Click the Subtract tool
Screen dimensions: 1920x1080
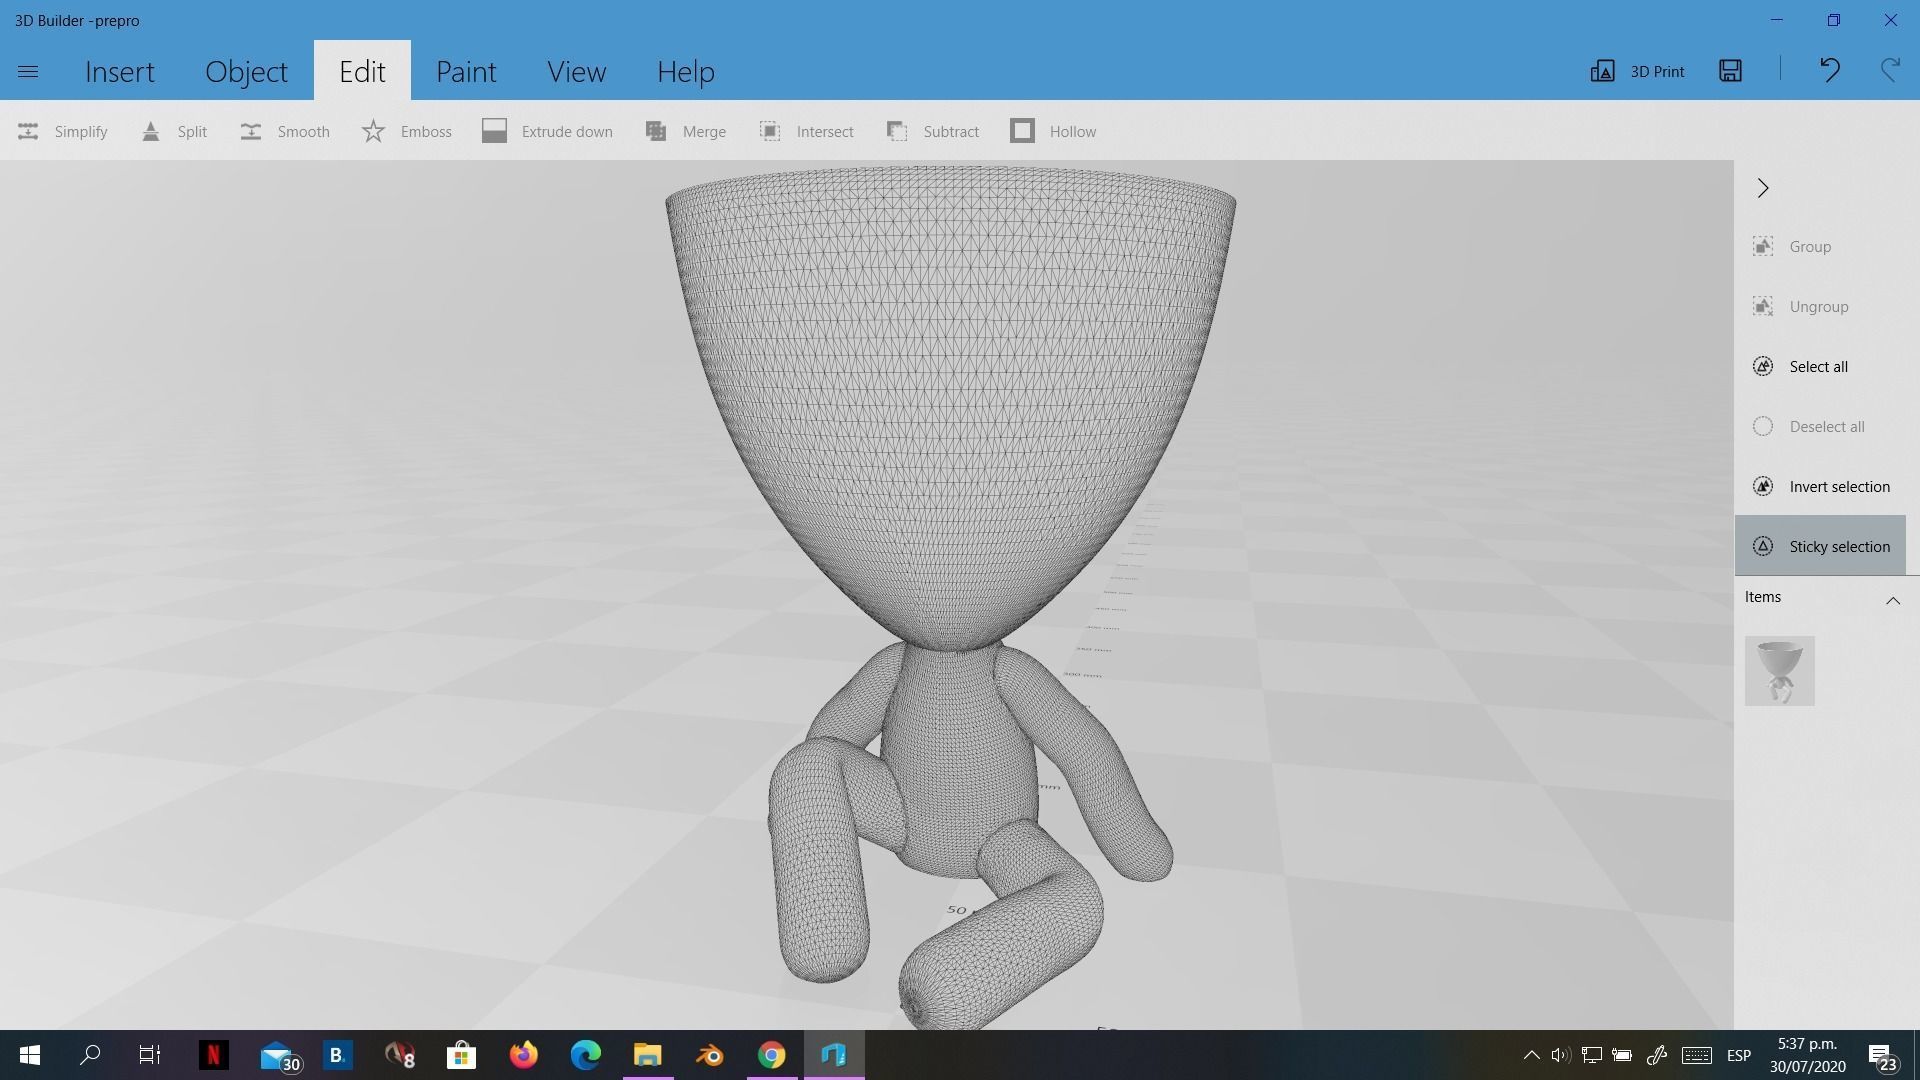click(932, 131)
